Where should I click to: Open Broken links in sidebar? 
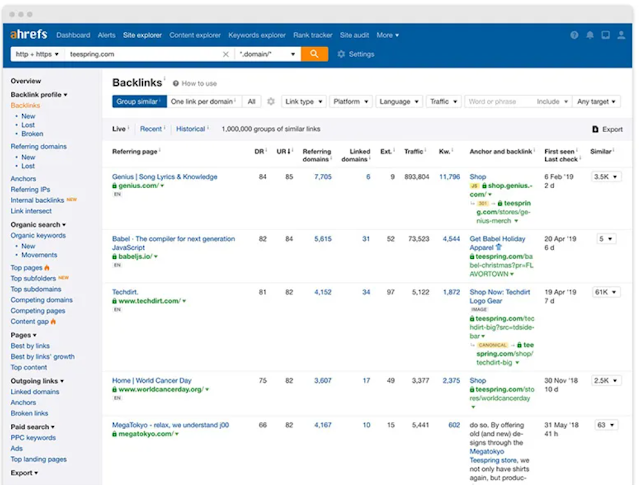coord(29,413)
